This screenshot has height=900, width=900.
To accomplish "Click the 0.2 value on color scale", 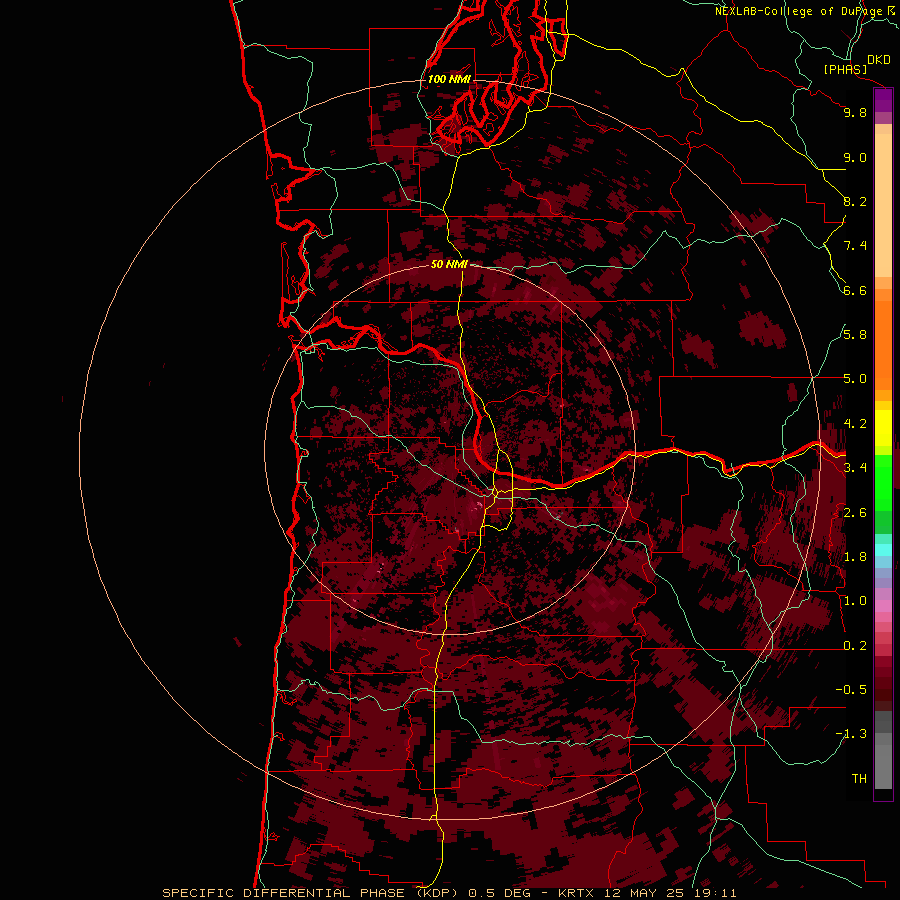I will [855, 646].
